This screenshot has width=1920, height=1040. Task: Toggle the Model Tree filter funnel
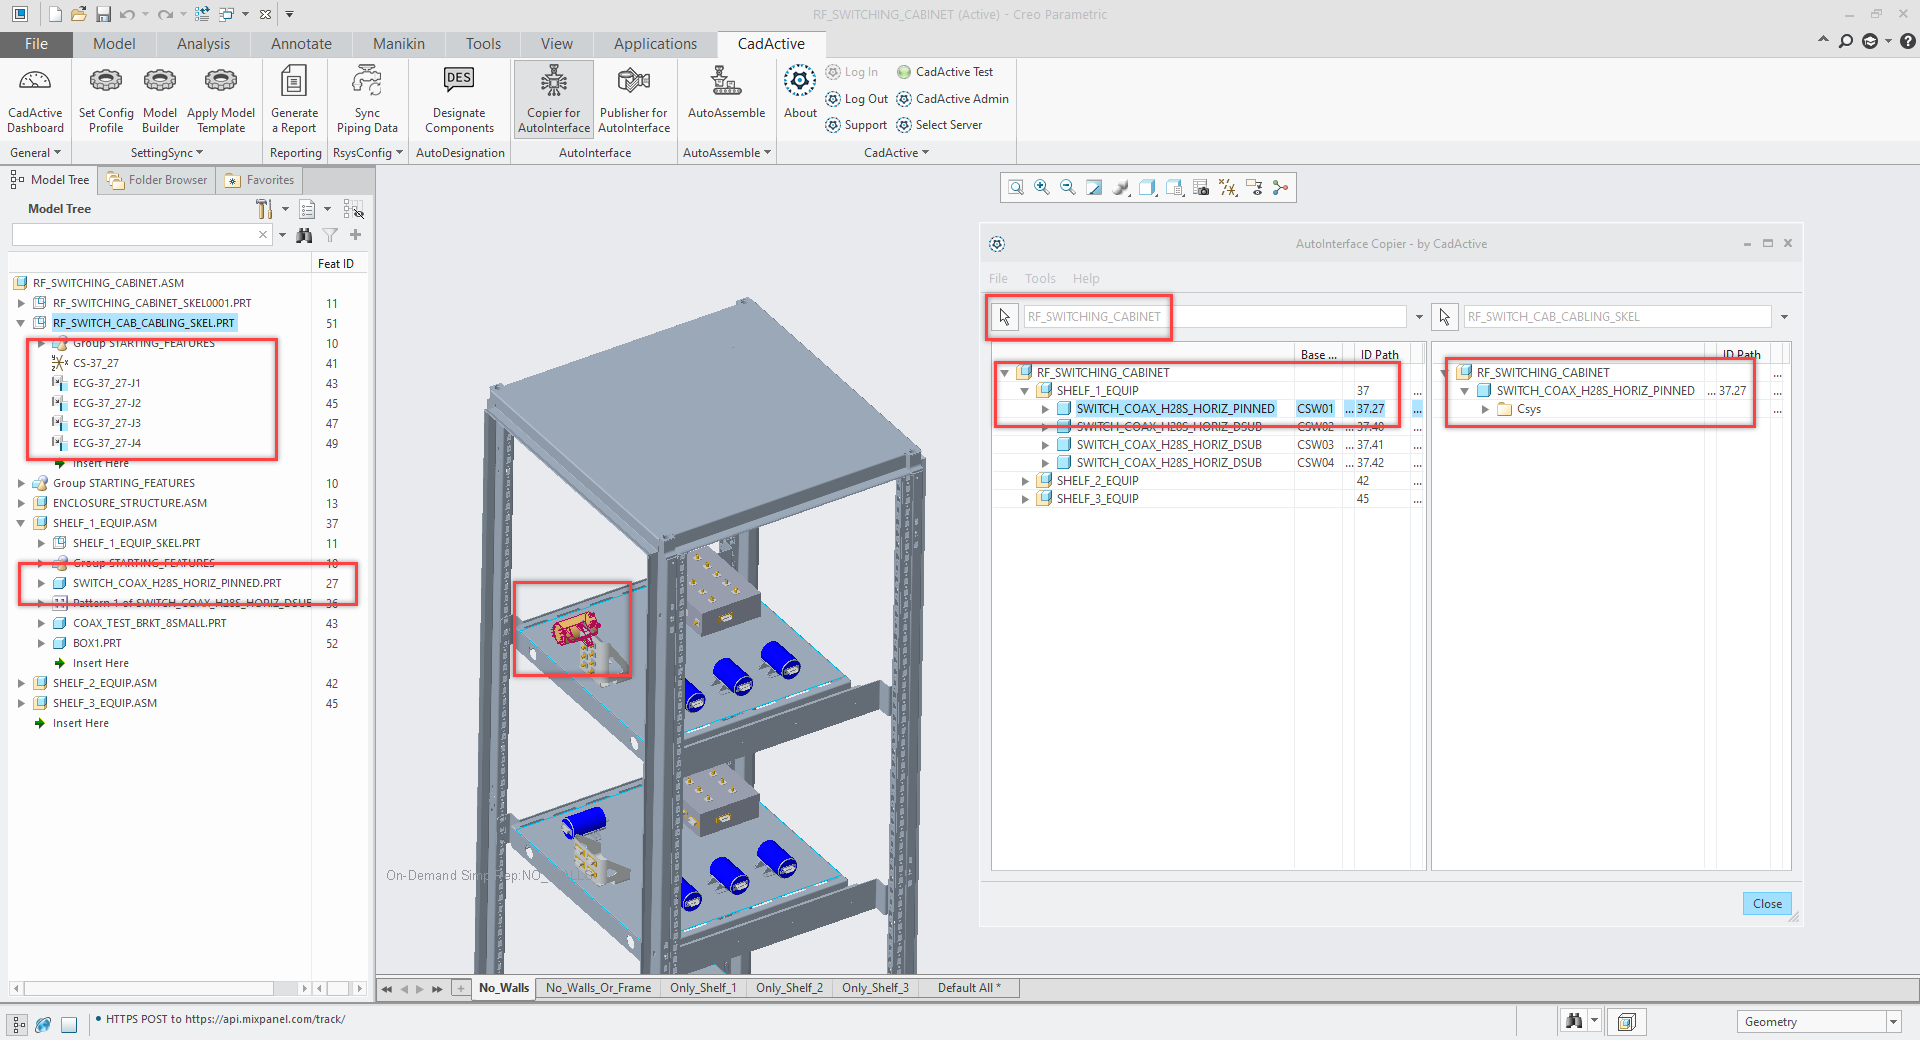click(330, 235)
